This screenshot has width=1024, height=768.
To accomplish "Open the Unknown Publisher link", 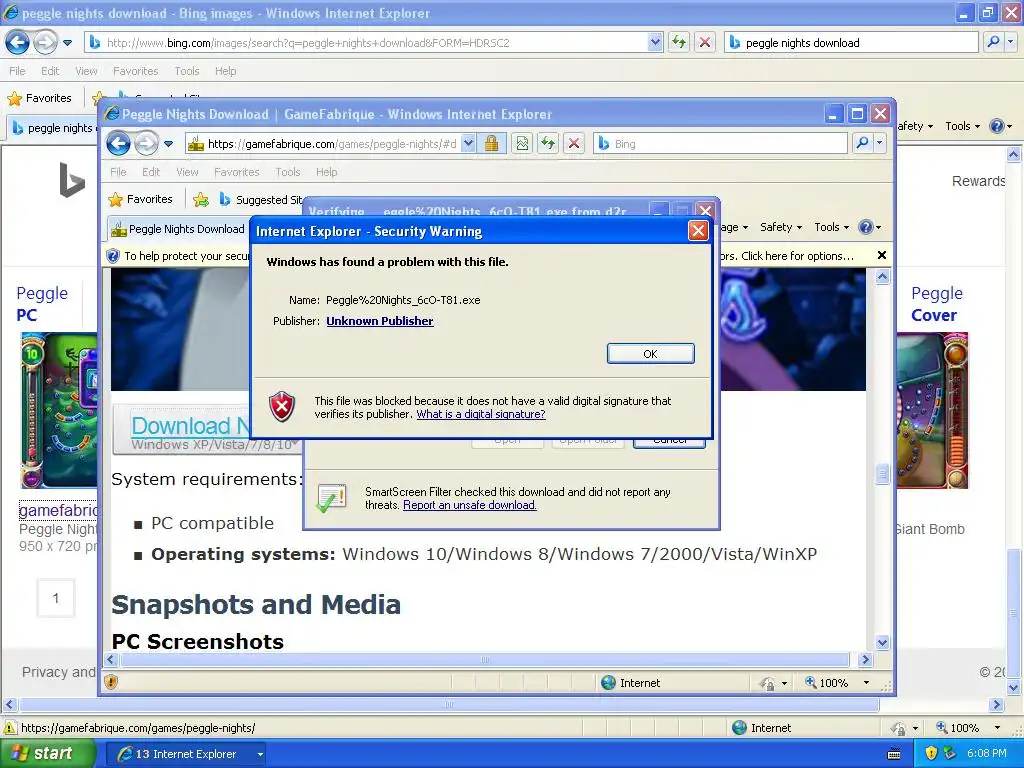I will coord(379,321).
